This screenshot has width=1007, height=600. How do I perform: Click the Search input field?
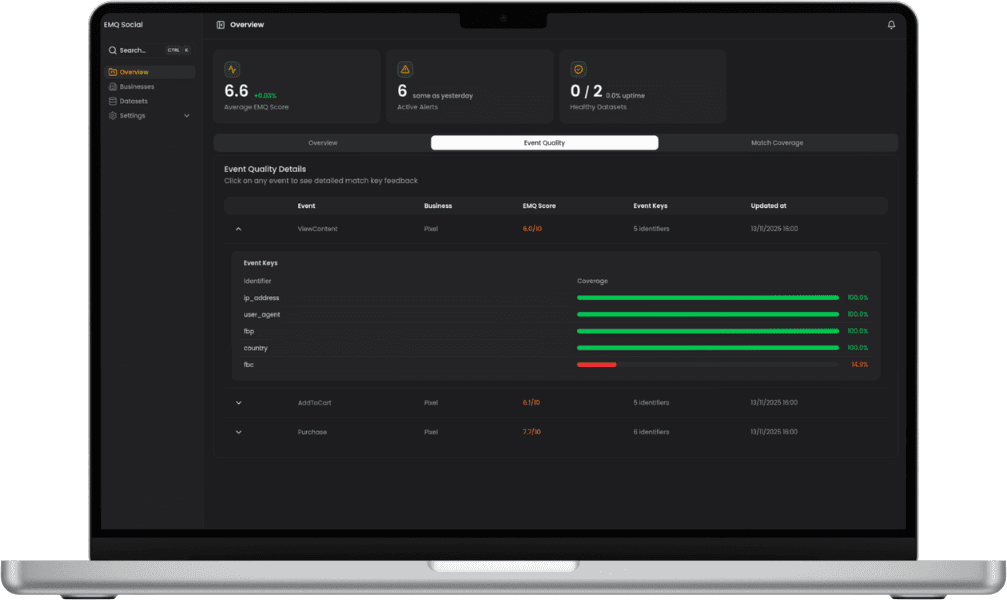pos(140,50)
